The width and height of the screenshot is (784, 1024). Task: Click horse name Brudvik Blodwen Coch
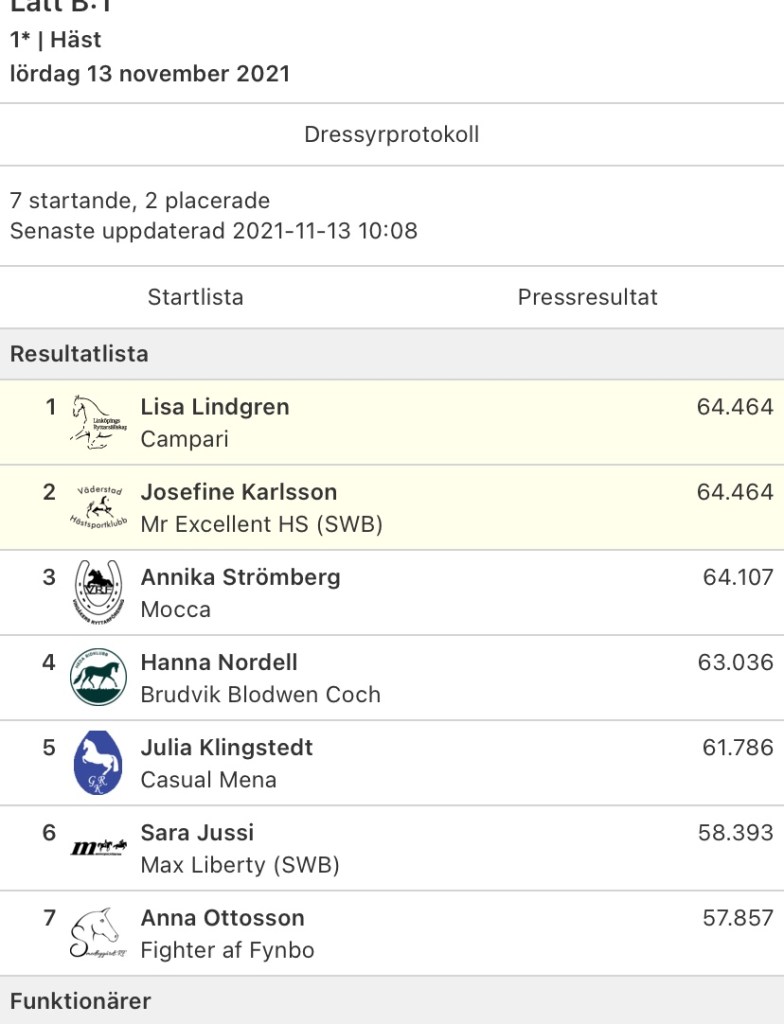coord(261,695)
